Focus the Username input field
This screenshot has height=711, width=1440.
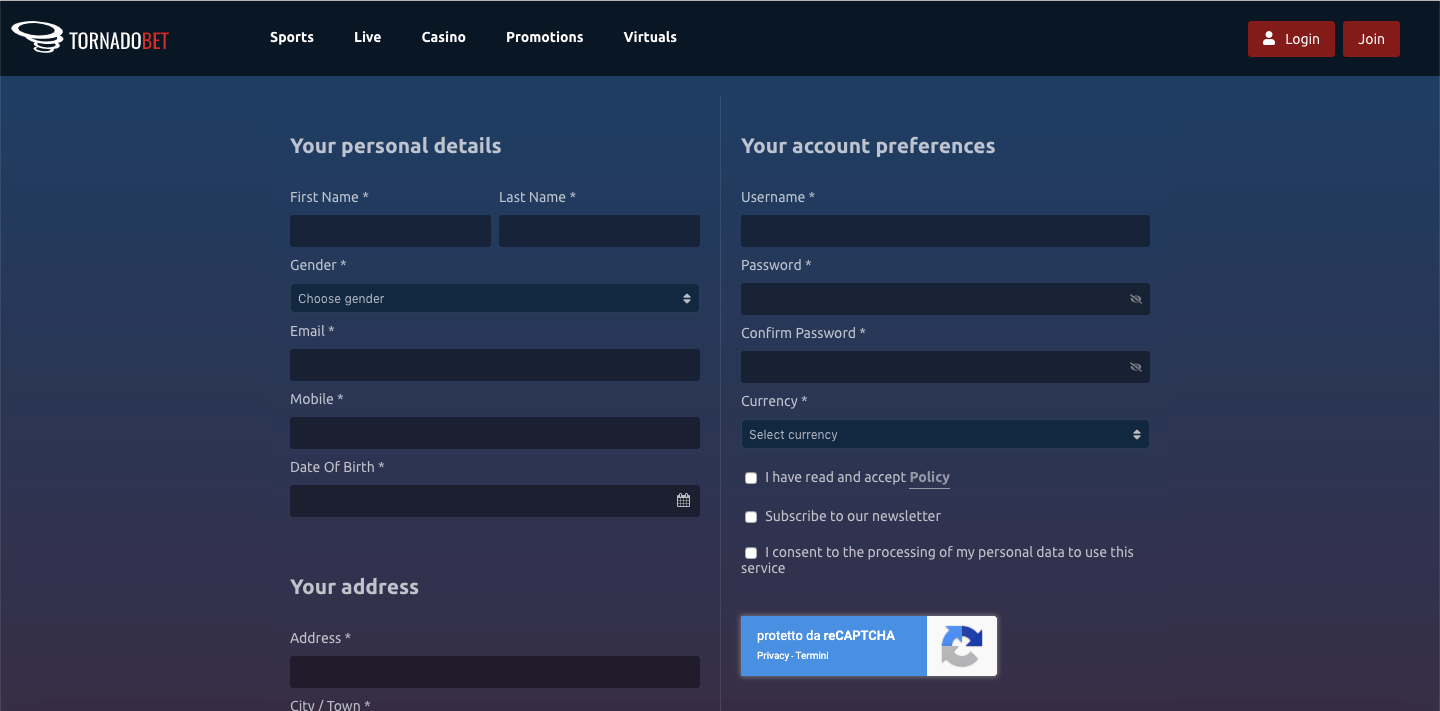(x=944, y=231)
